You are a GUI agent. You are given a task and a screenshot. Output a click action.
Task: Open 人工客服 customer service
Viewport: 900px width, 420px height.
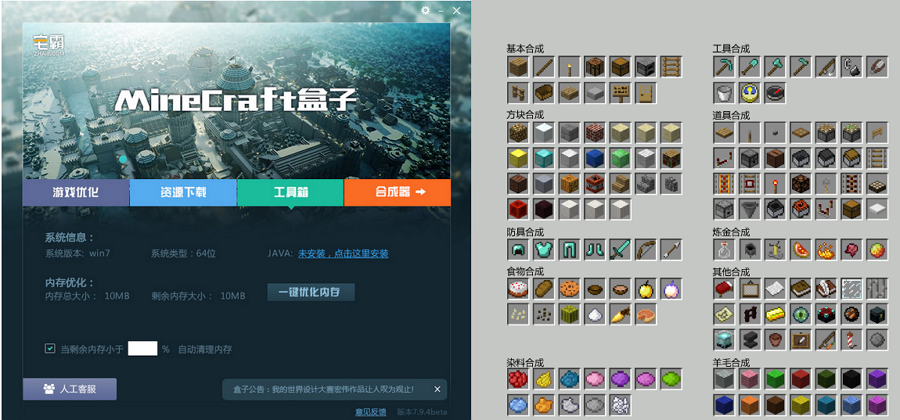(69, 389)
